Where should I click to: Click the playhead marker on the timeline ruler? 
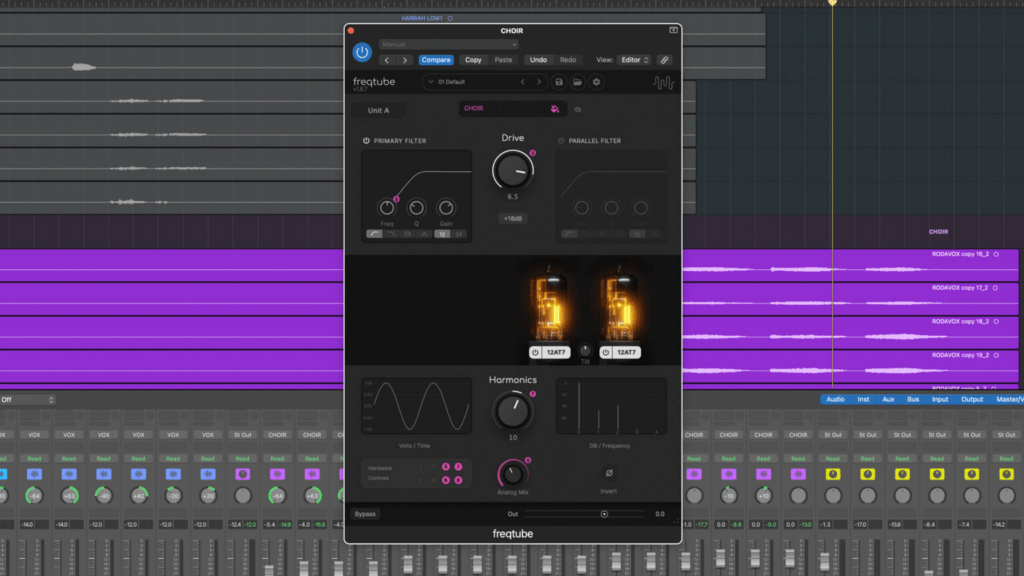pos(832,3)
